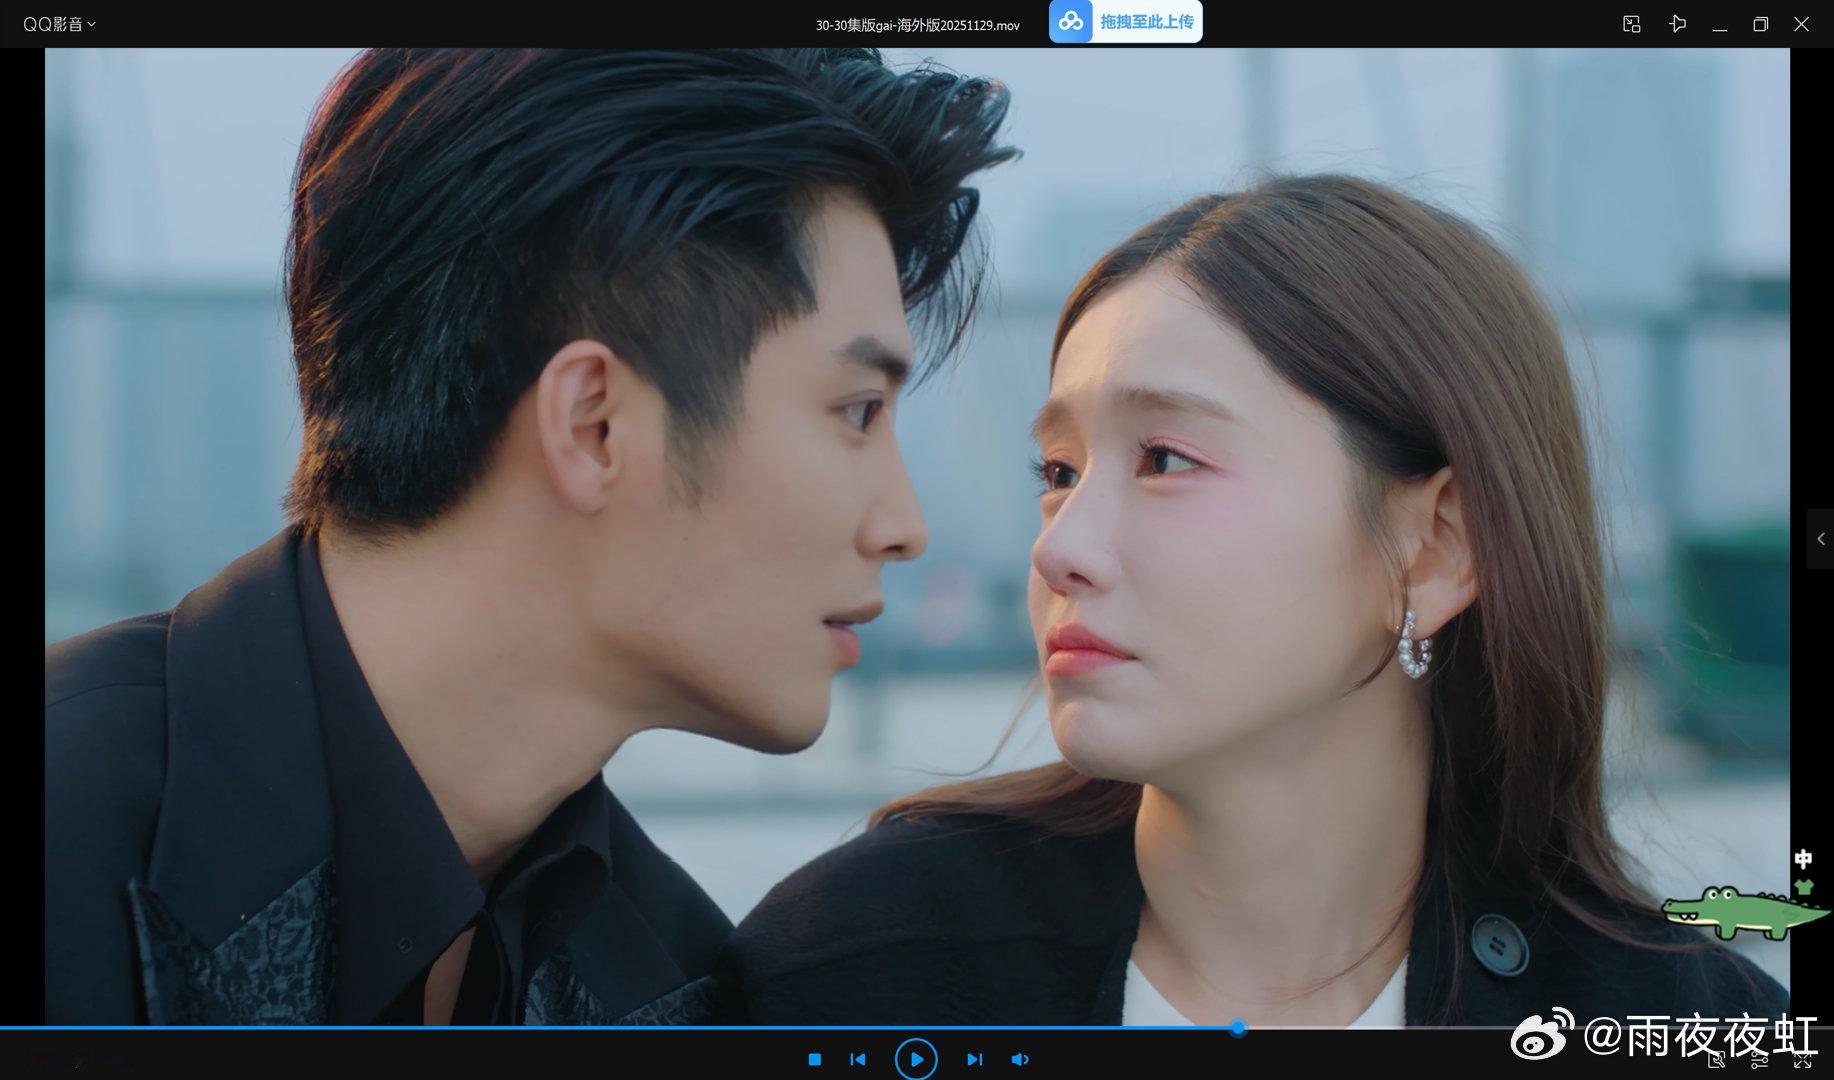Click the 中 input method indicator
The height and width of the screenshot is (1080, 1834).
point(1803,859)
